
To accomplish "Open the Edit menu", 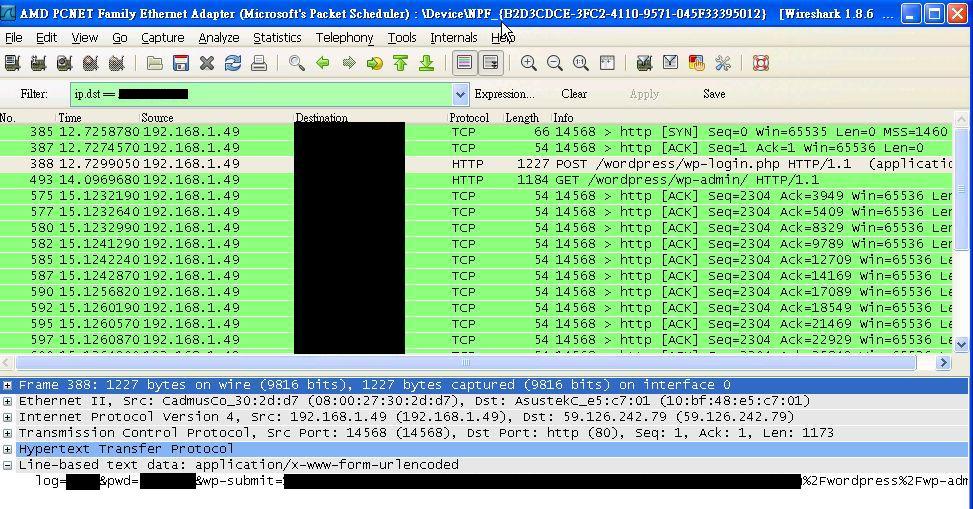I will (47, 38).
